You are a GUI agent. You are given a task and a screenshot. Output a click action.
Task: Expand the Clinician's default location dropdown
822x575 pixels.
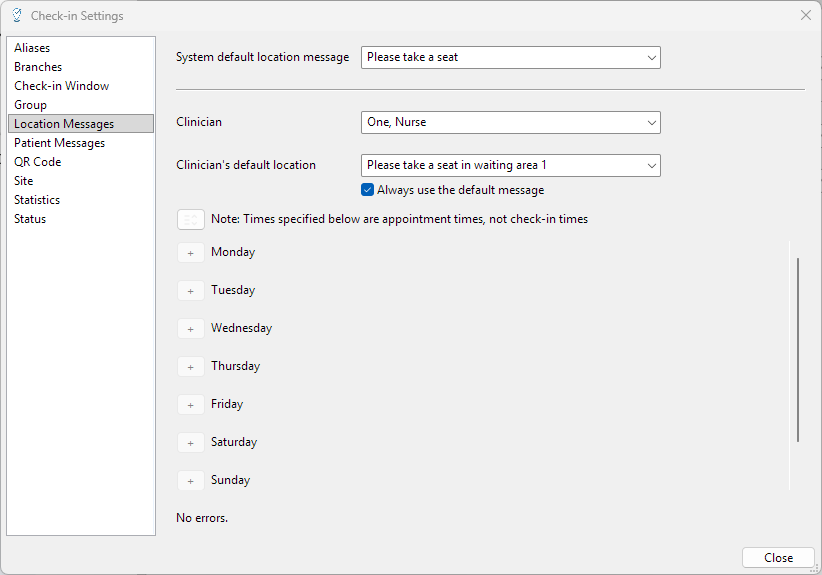[x=510, y=165]
